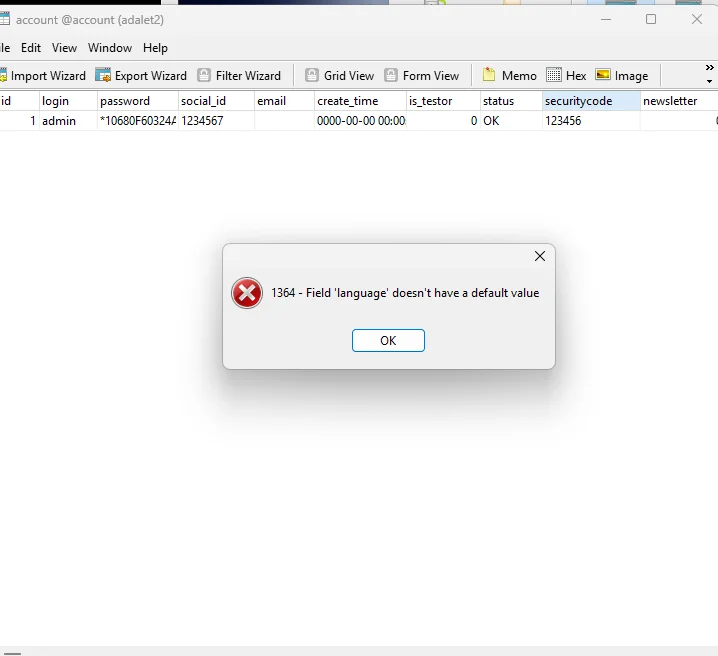Open the Export Wizard tool
Viewport: 718px width, 656px height.
click(141, 75)
